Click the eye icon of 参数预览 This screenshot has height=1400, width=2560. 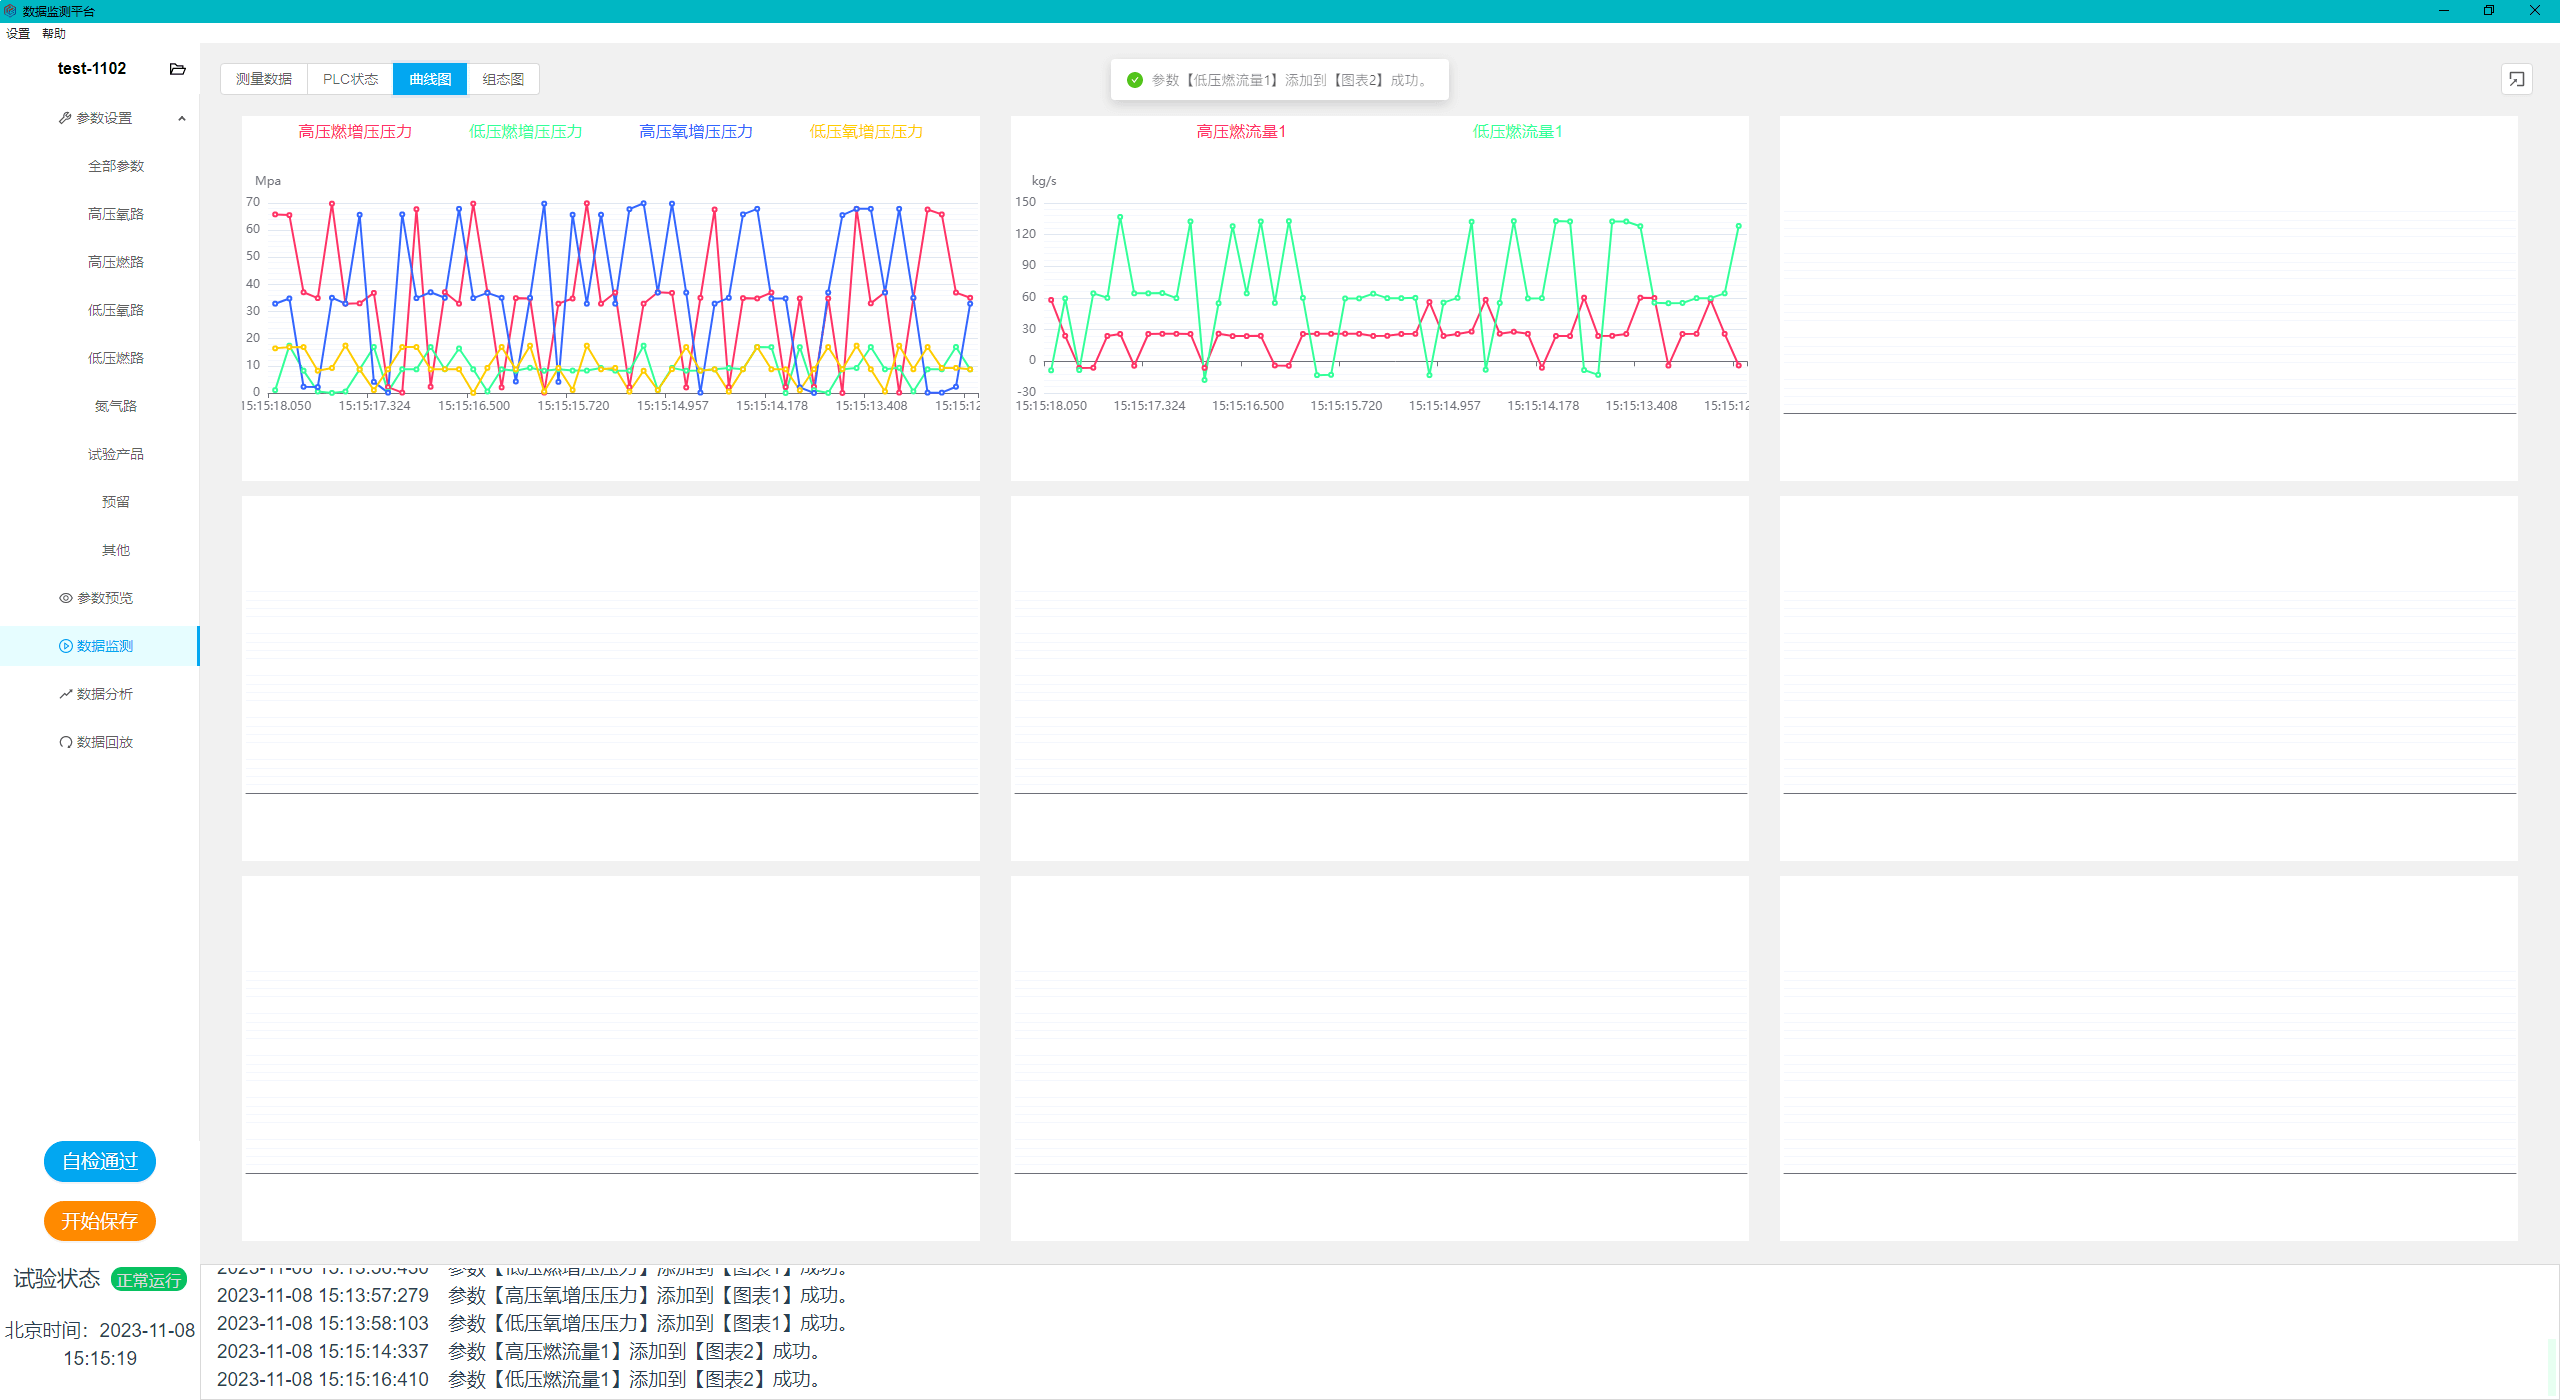click(66, 598)
